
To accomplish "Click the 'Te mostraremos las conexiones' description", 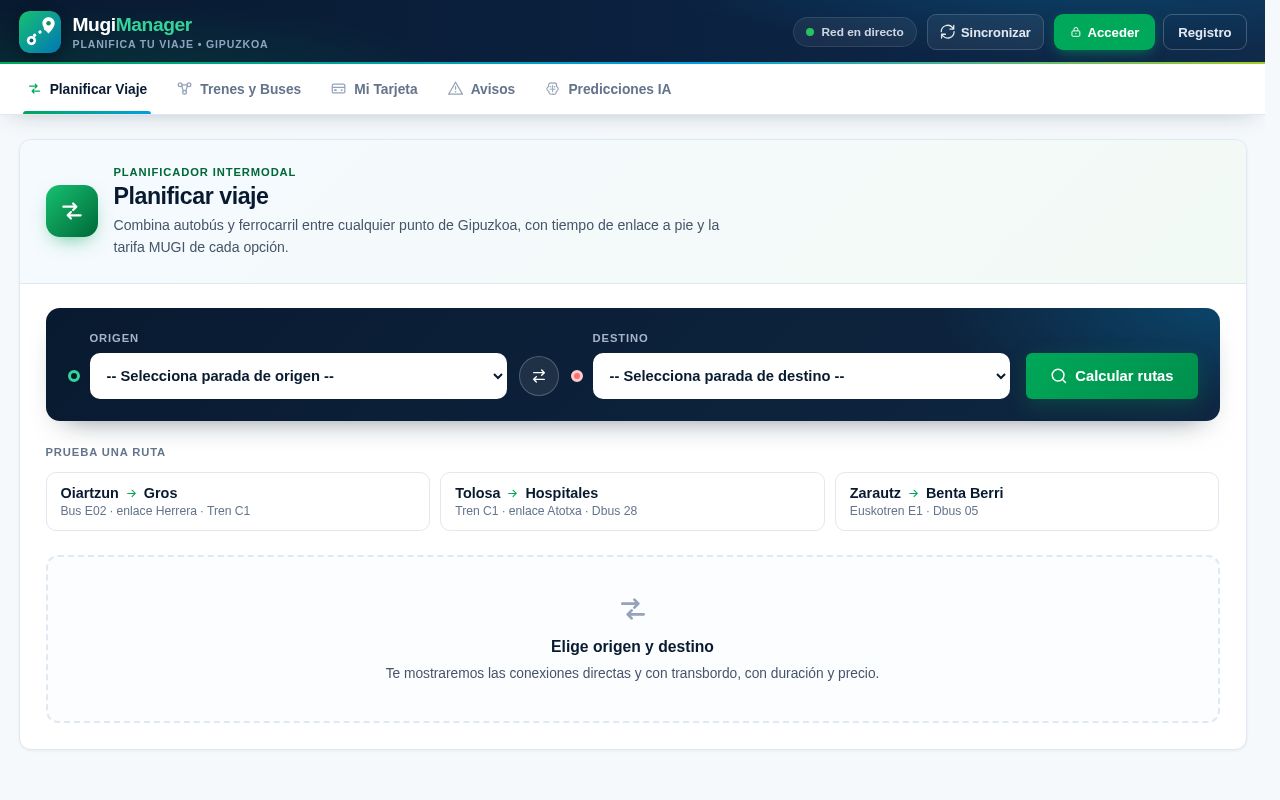I will tap(632, 673).
